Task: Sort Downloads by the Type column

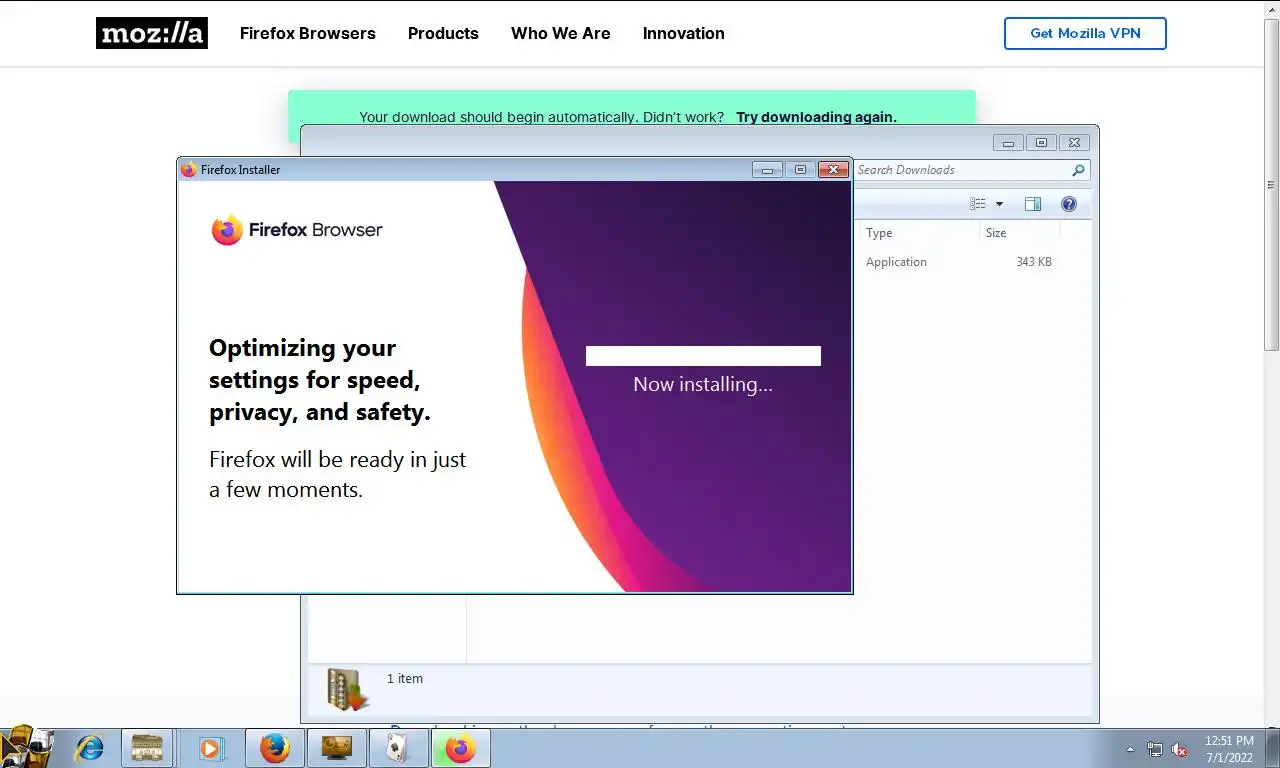Action: (x=918, y=233)
